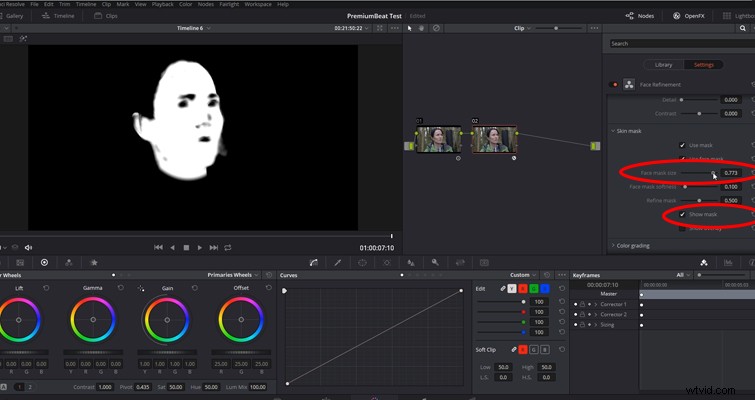Click the Timeline button
This screenshot has height=400, width=755.
[58, 16]
